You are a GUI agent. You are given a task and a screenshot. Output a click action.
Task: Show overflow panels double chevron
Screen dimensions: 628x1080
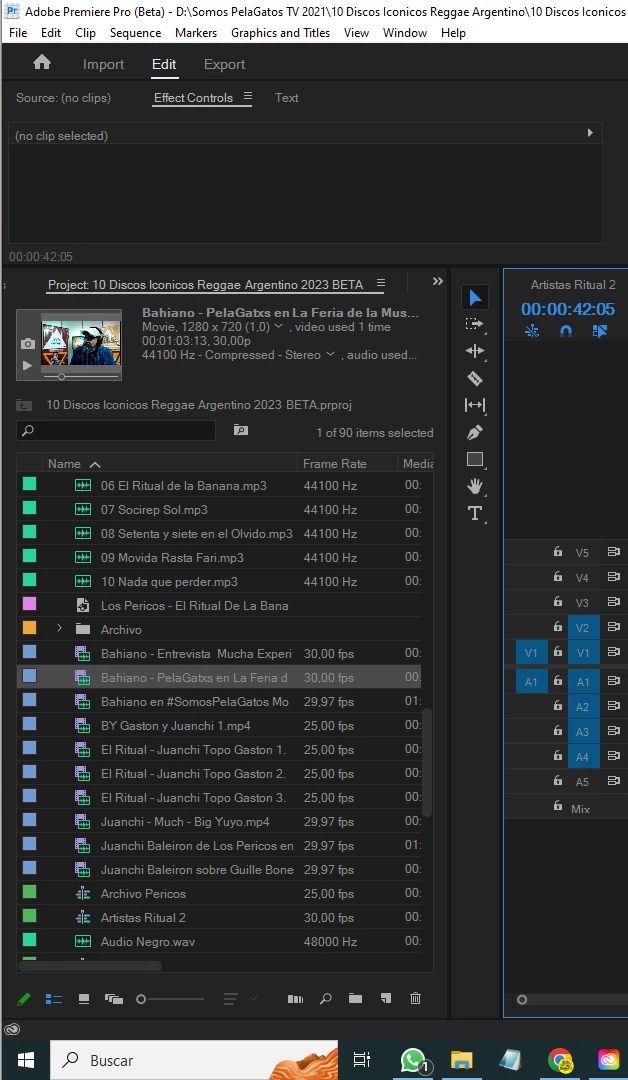pos(437,281)
